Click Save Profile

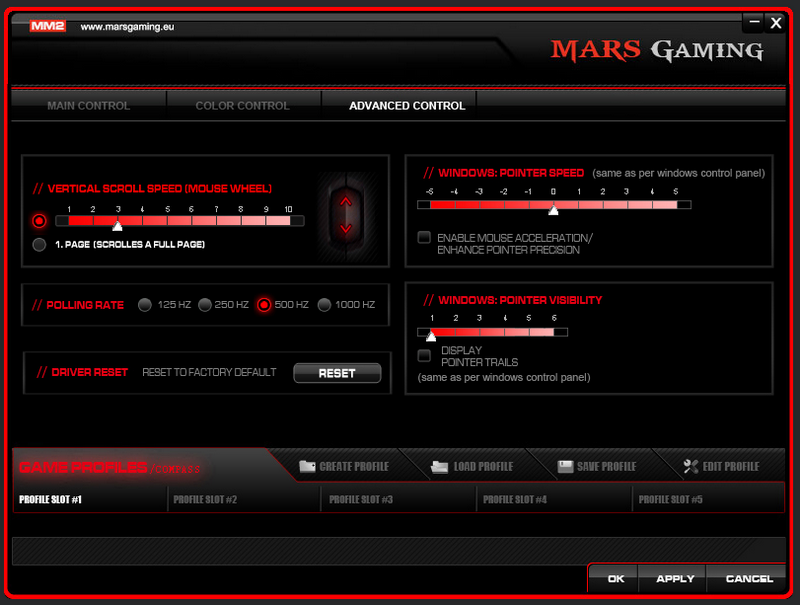click(597, 466)
